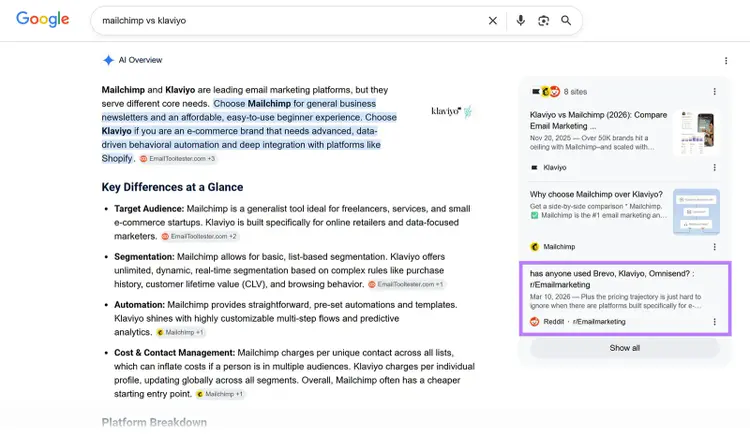Submit search with magnifying glass icon
The height and width of the screenshot is (435, 750).
click(566, 21)
